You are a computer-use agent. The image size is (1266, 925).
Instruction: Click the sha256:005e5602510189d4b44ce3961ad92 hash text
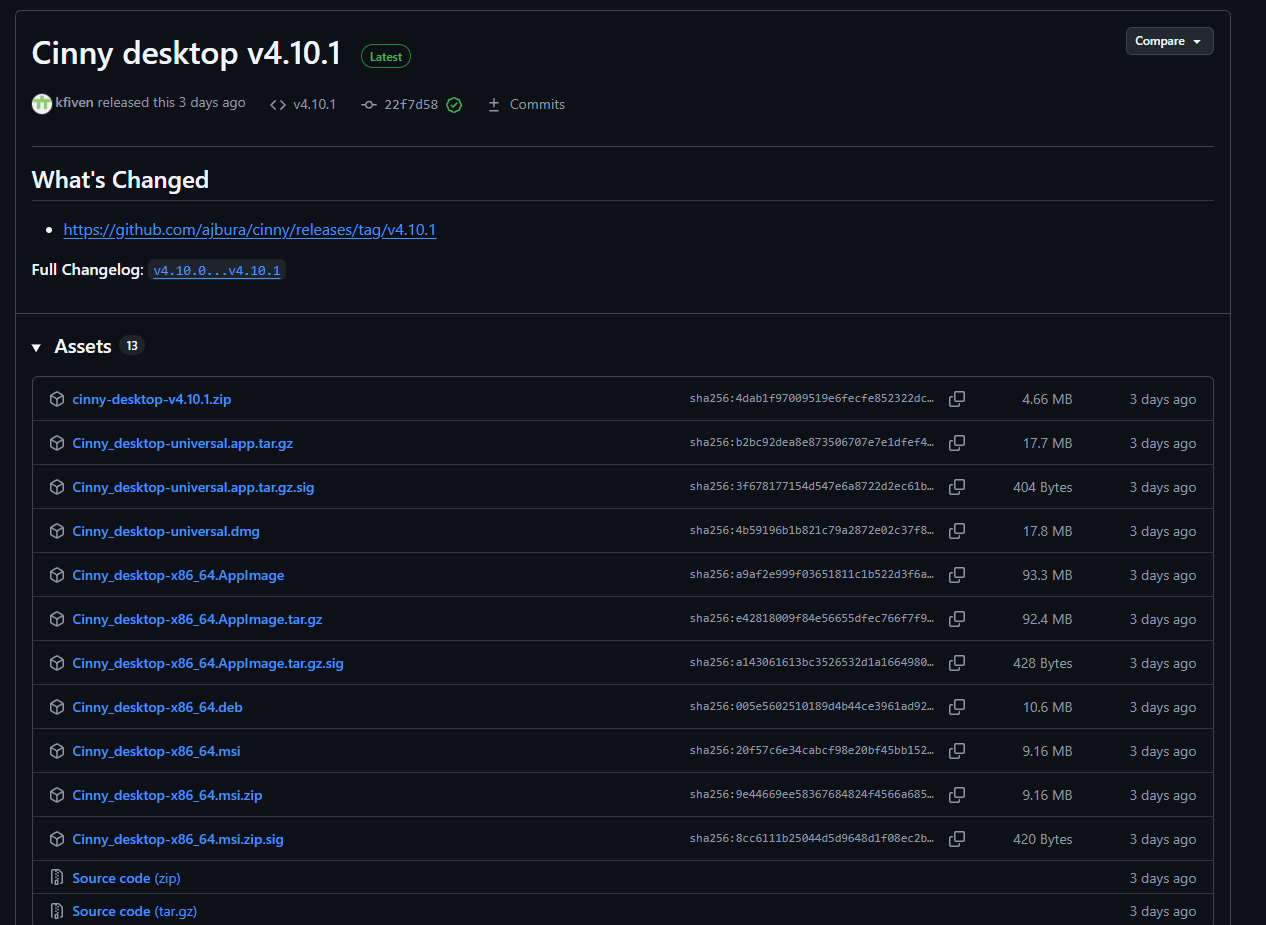(813, 707)
